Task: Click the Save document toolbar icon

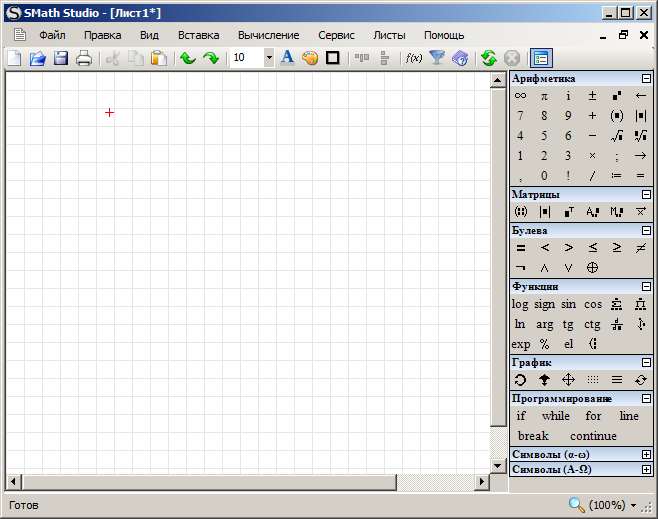Action: coord(61,58)
